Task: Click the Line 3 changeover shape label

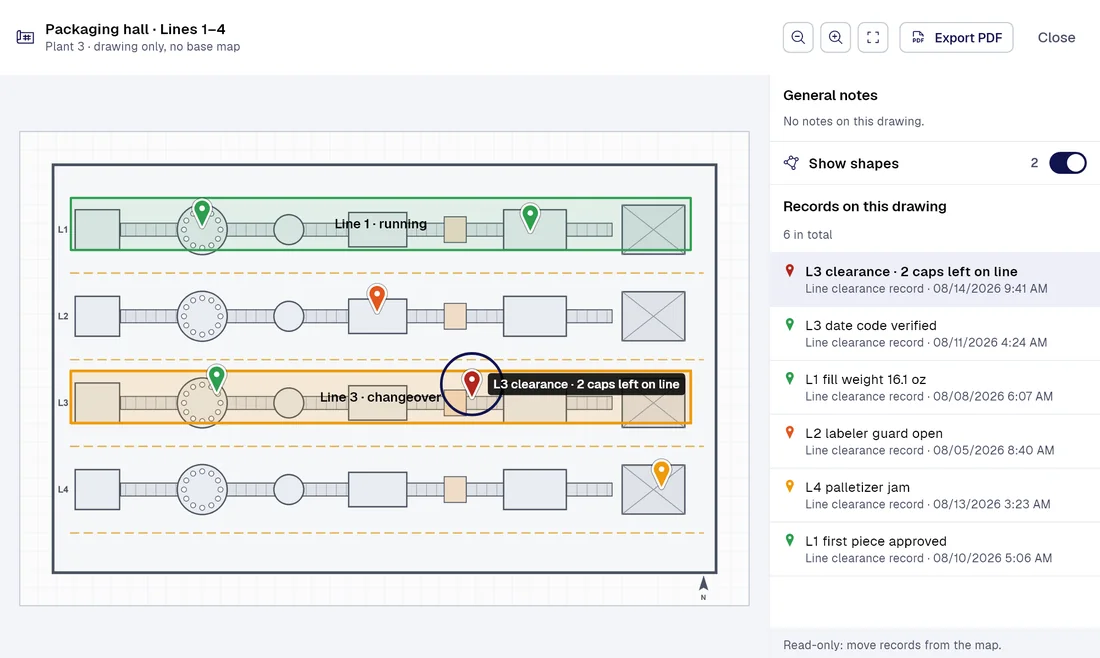Action: point(380,397)
